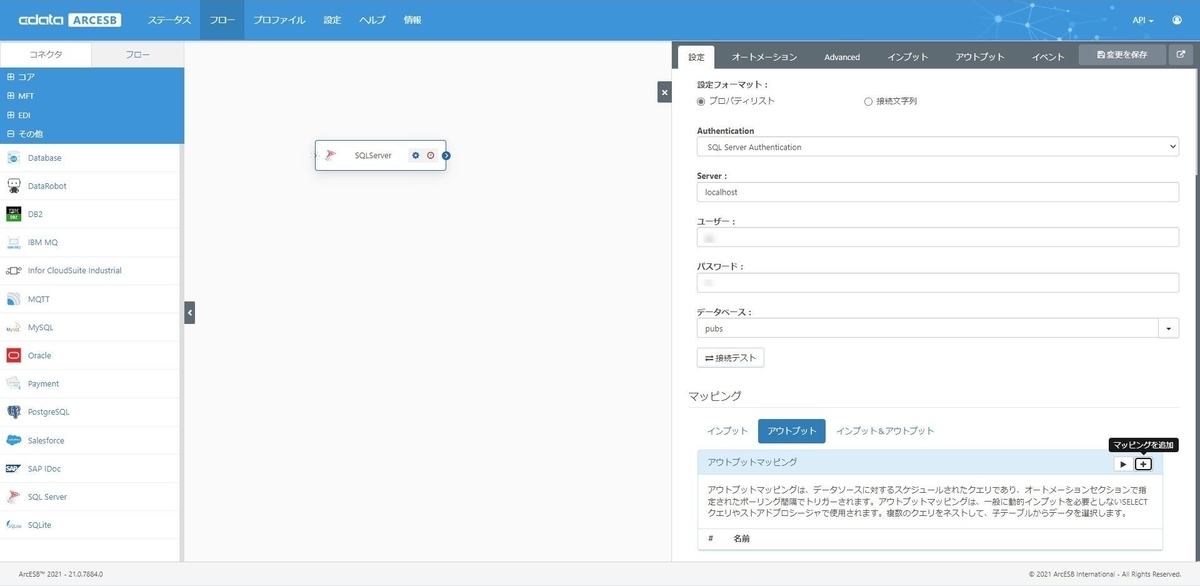Open 設定 in top navigation bar
This screenshot has width=1200, height=586.
(333, 20)
